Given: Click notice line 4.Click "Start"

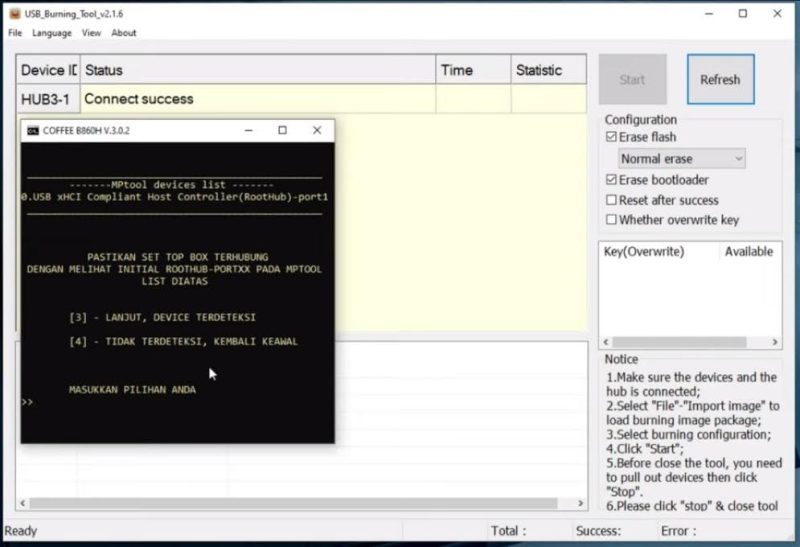Looking at the screenshot, I should (645, 449).
